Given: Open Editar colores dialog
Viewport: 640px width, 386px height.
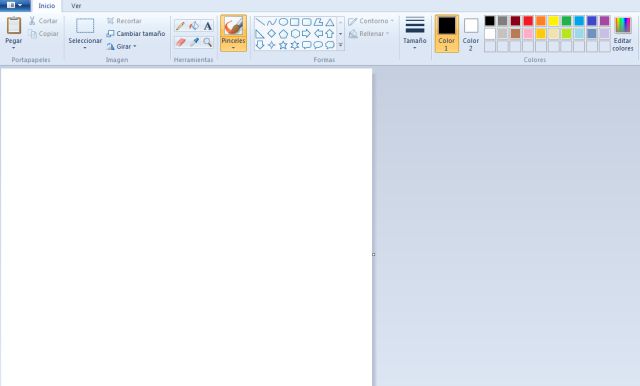Looking at the screenshot, I should (x=623, y=34).
